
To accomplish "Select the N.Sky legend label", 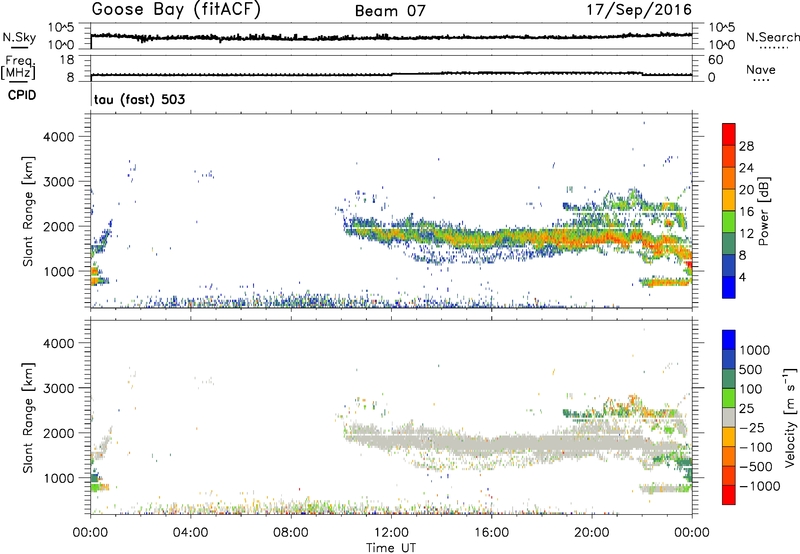I will [x=19, y=37].
